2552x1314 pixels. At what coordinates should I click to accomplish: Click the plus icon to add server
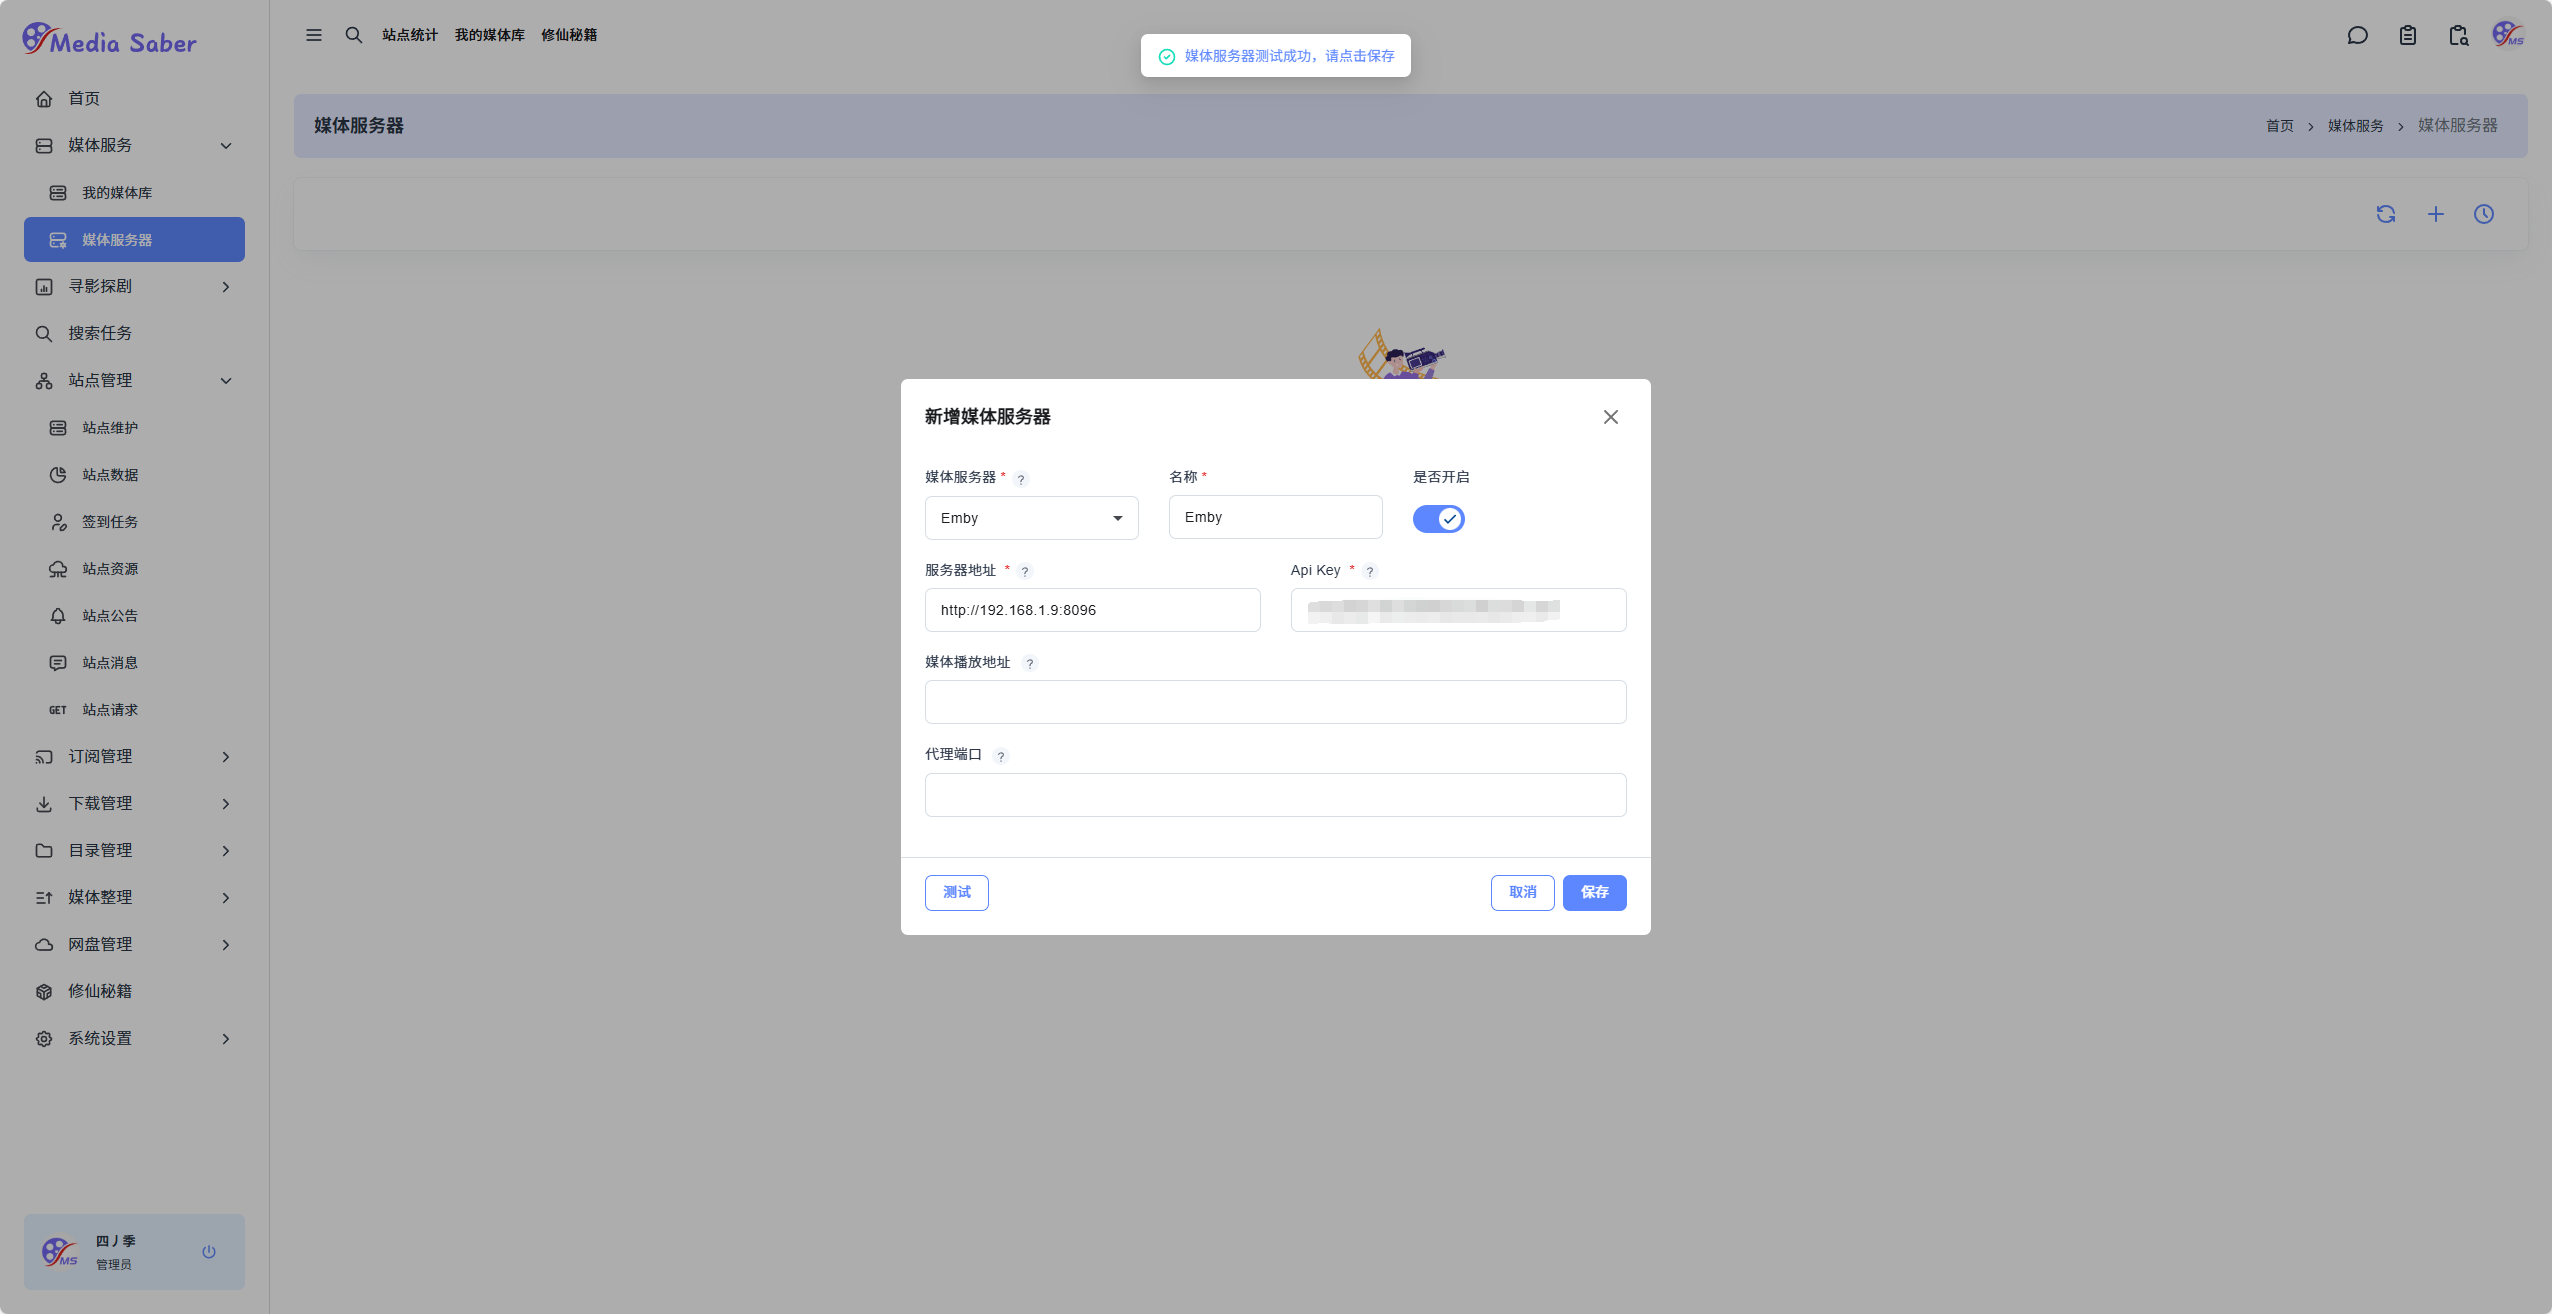click(2435, 214)
